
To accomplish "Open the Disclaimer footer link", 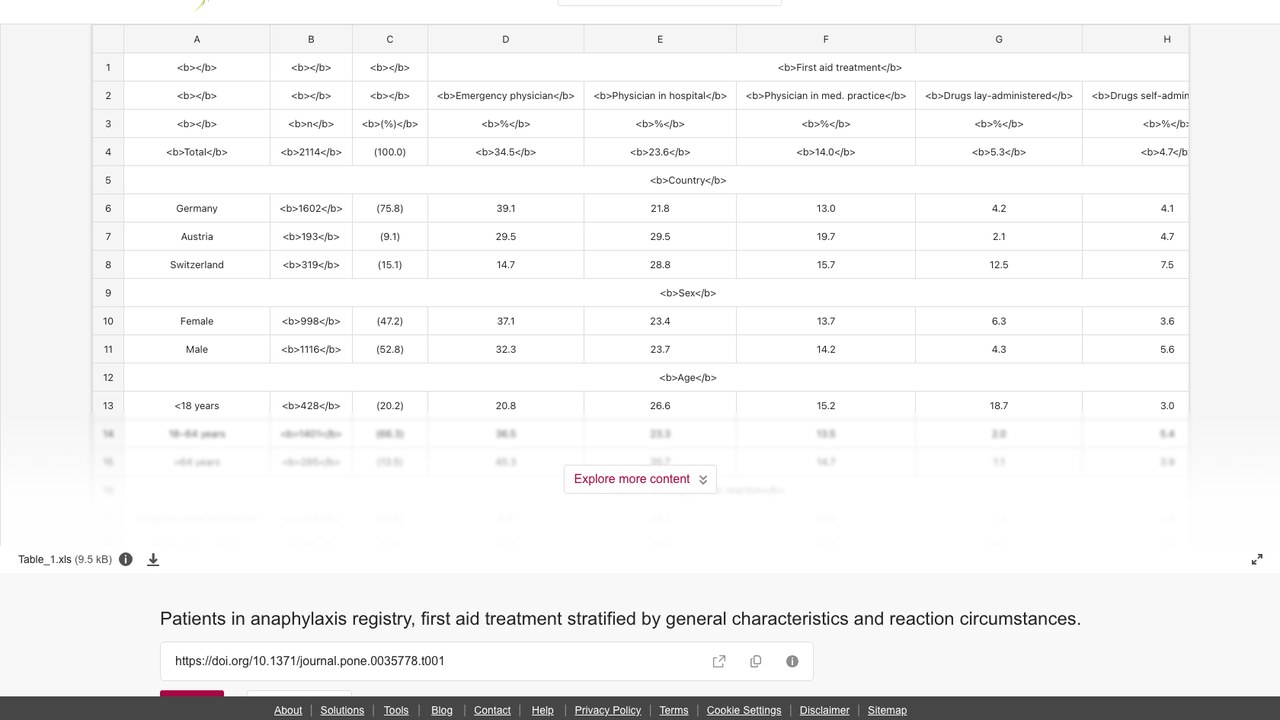I will 825,710.
